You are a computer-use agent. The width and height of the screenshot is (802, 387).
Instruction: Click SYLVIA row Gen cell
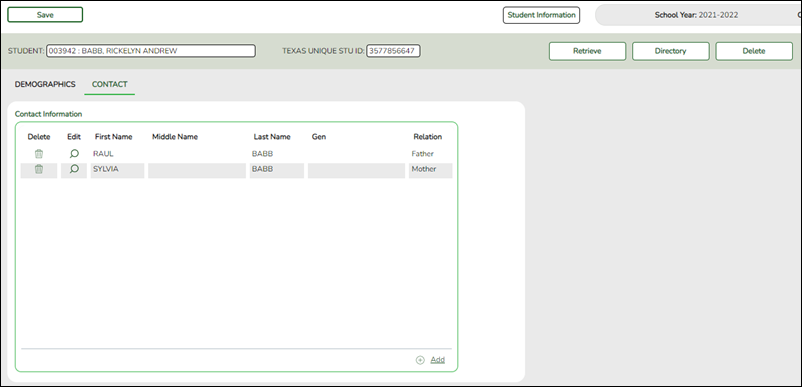(357, 171)
